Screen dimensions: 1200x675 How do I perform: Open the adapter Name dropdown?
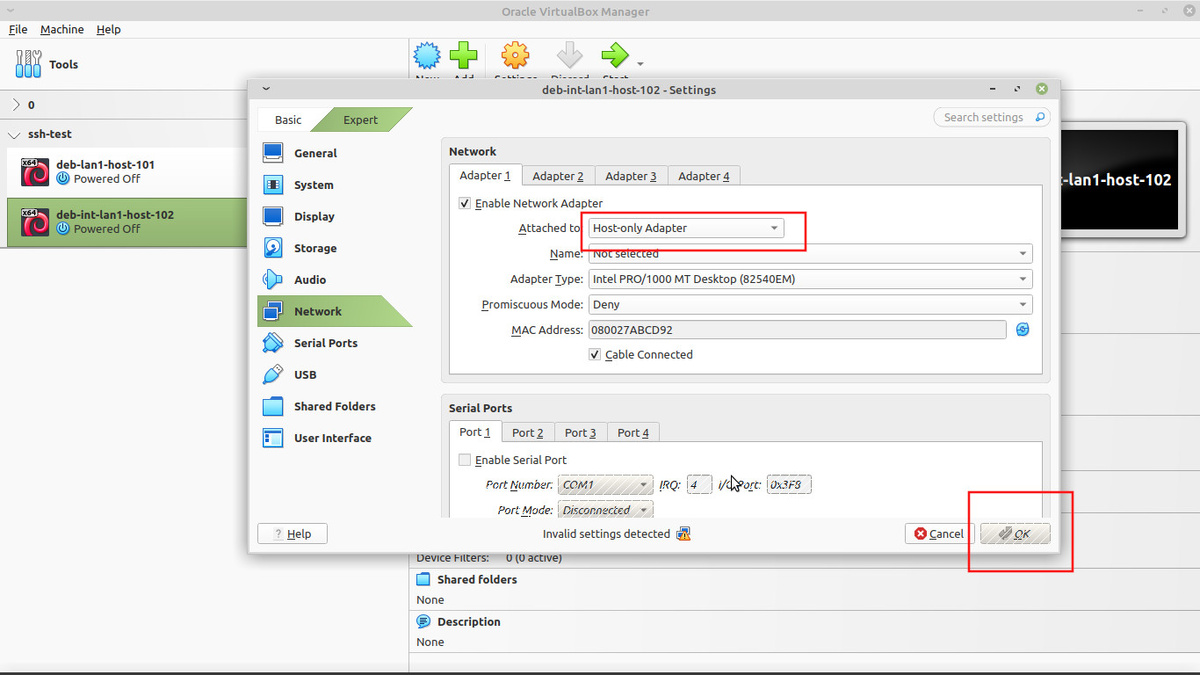[x=810, y=254]
